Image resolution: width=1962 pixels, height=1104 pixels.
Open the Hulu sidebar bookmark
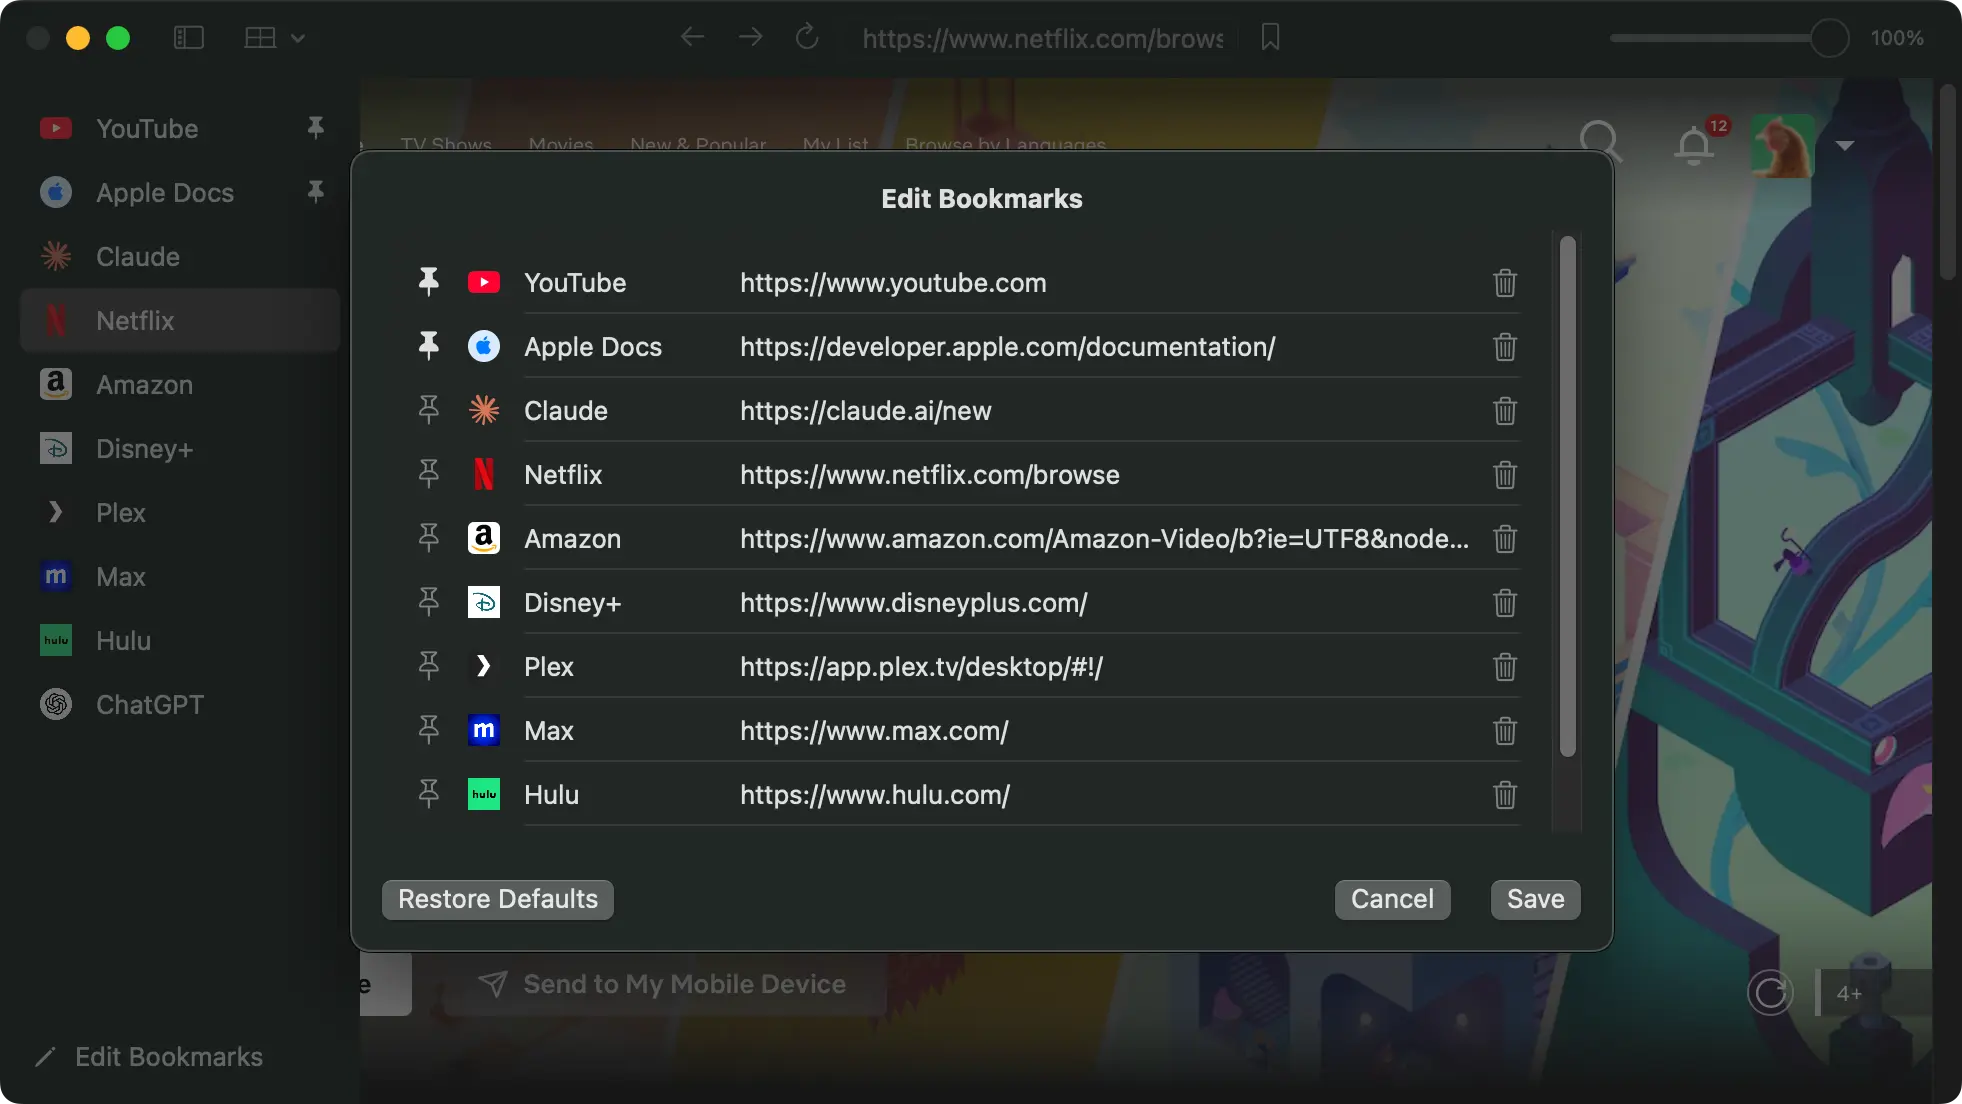[x=180, y=641]
